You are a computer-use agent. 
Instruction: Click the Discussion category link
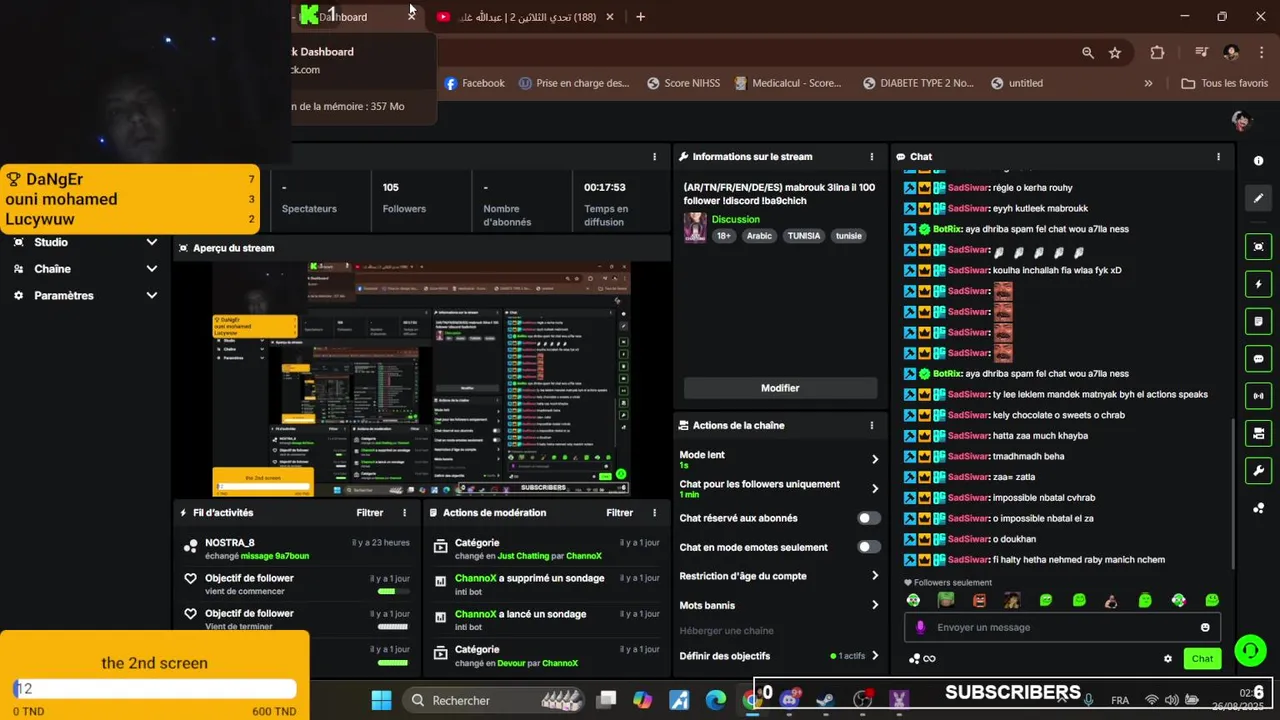[x=735, y=219]
